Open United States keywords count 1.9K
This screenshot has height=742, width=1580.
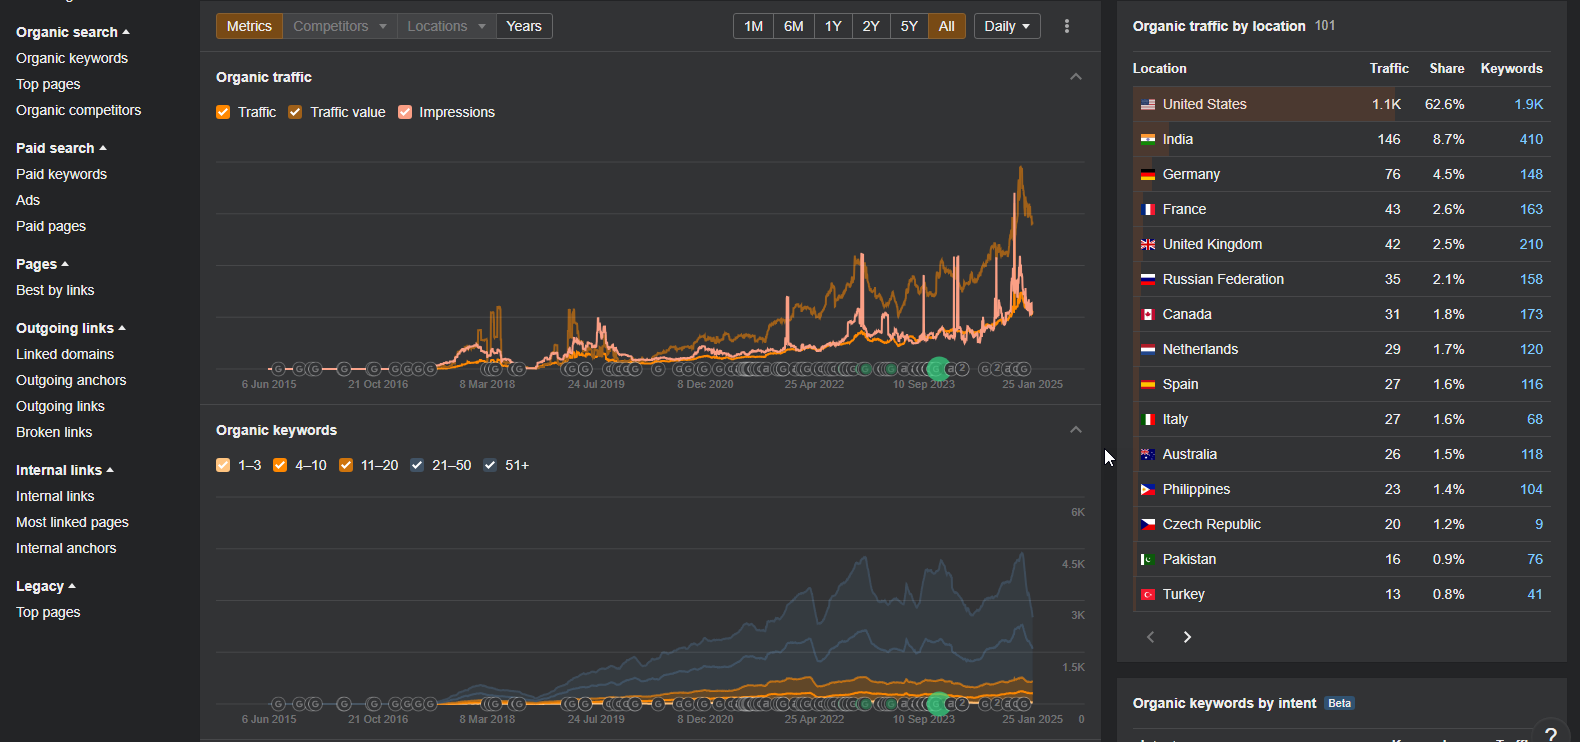pyautogui.click(x=1529, y=104)
